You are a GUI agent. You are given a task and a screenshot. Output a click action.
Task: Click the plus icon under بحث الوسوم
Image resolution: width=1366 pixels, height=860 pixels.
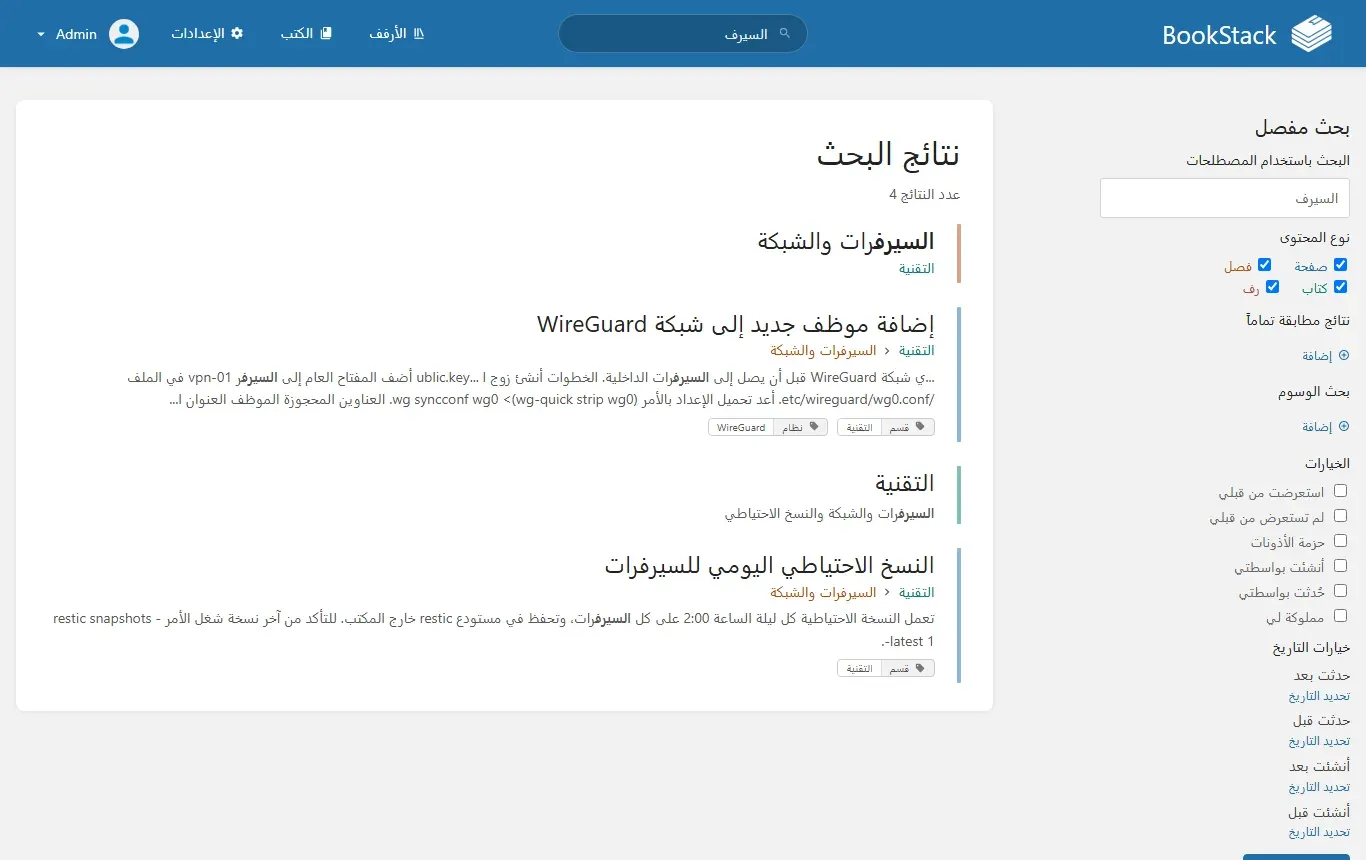(x=1344, y=426)
